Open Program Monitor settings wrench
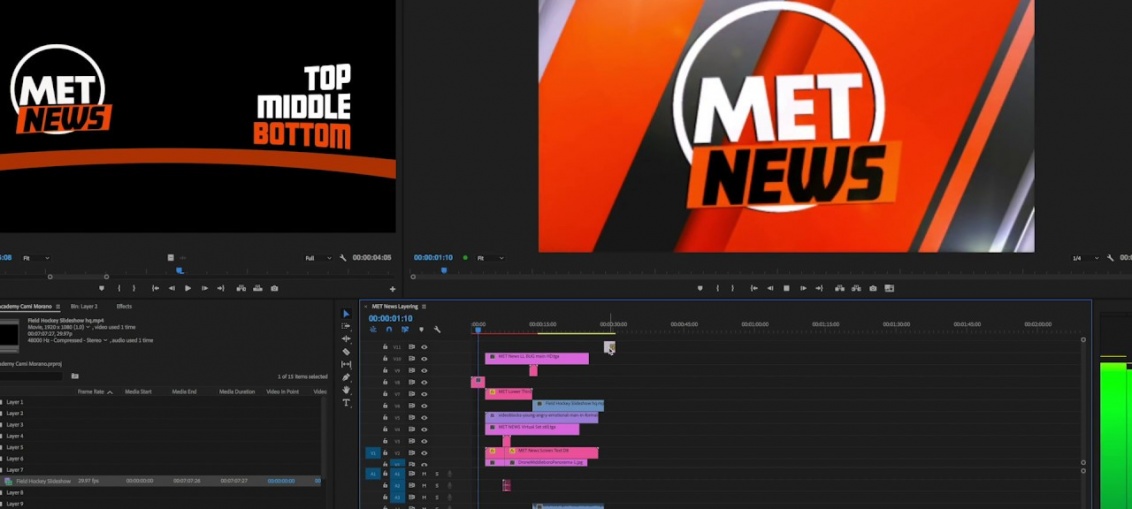This screenshot has width=1132, height=509. pos(1110,258)
